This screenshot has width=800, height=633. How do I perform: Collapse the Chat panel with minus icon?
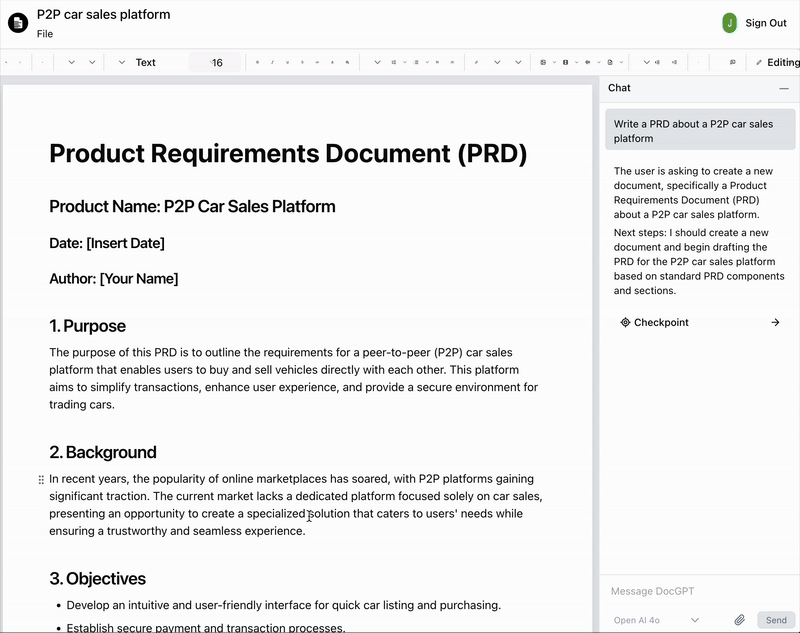coord(784,88)
